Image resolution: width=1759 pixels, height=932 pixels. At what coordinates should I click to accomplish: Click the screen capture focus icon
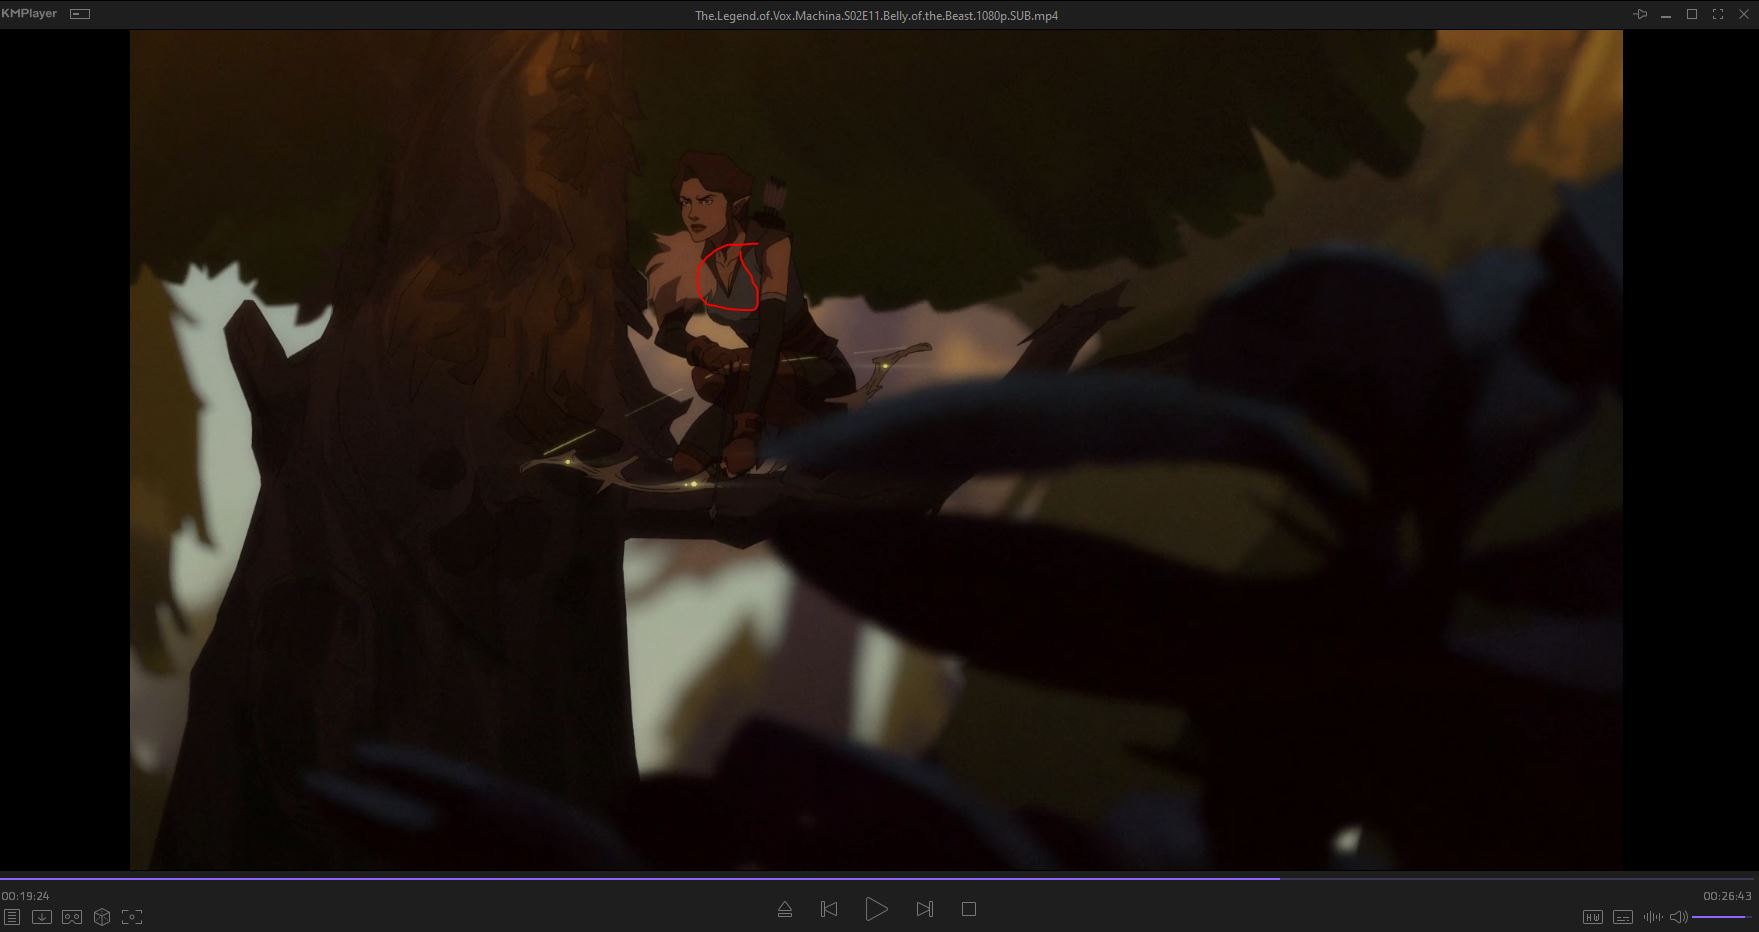tap(132, 916)
